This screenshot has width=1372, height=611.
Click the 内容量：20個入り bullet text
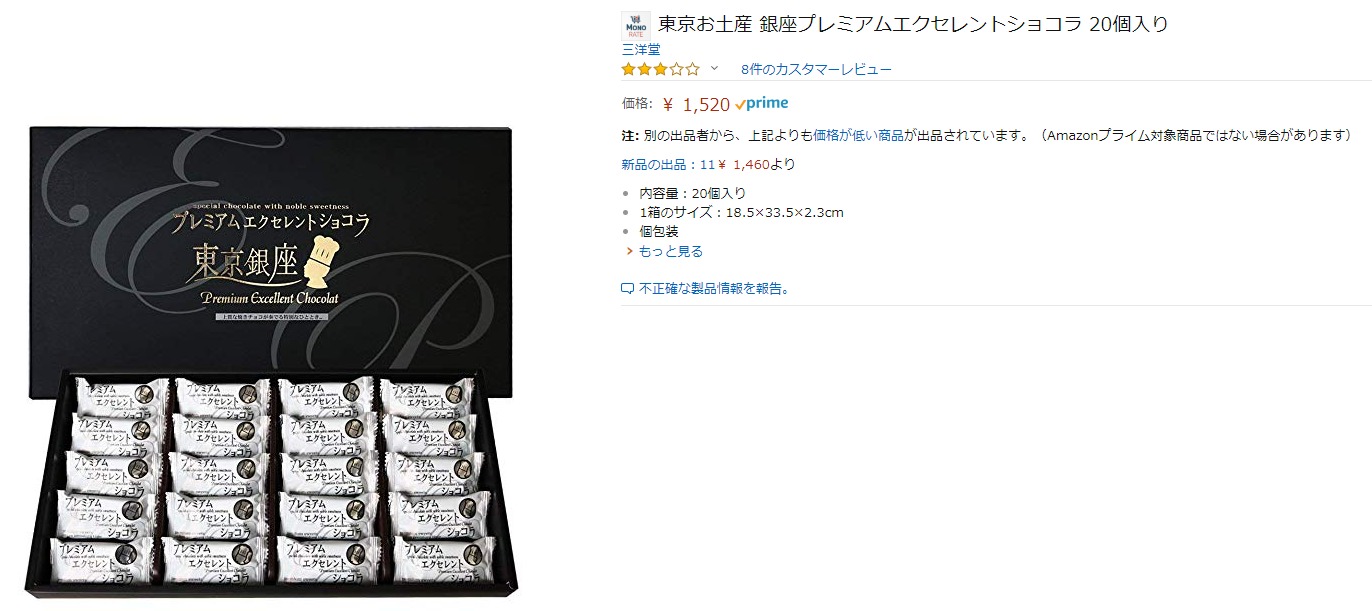click(692, 193)
